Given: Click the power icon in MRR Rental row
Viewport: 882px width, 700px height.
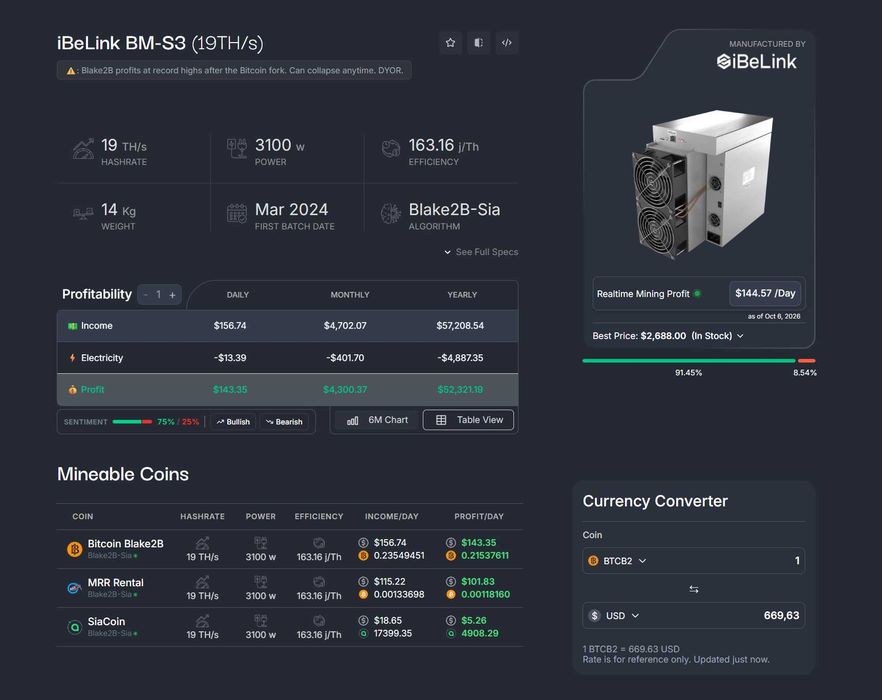Looking at the screenshot, I should pos(260,582).
